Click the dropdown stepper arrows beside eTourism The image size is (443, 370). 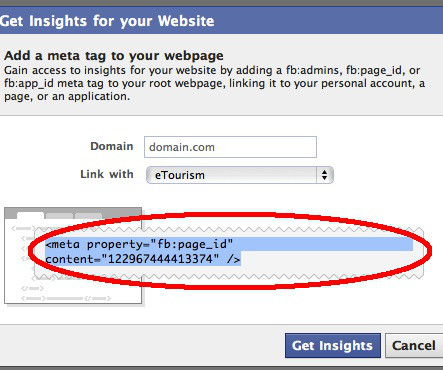pos(325,175)
